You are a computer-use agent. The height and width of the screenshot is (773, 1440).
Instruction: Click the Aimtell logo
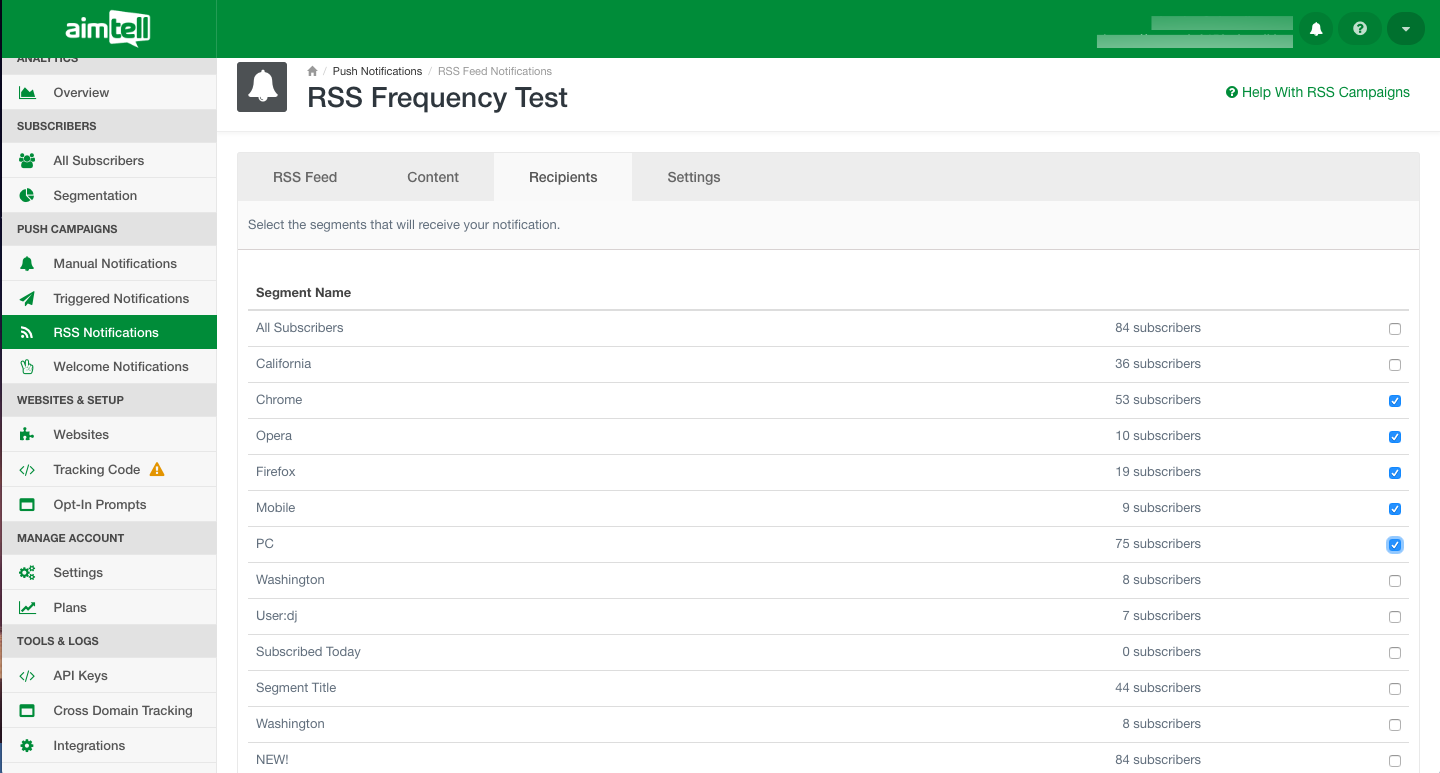coord(108,30)
